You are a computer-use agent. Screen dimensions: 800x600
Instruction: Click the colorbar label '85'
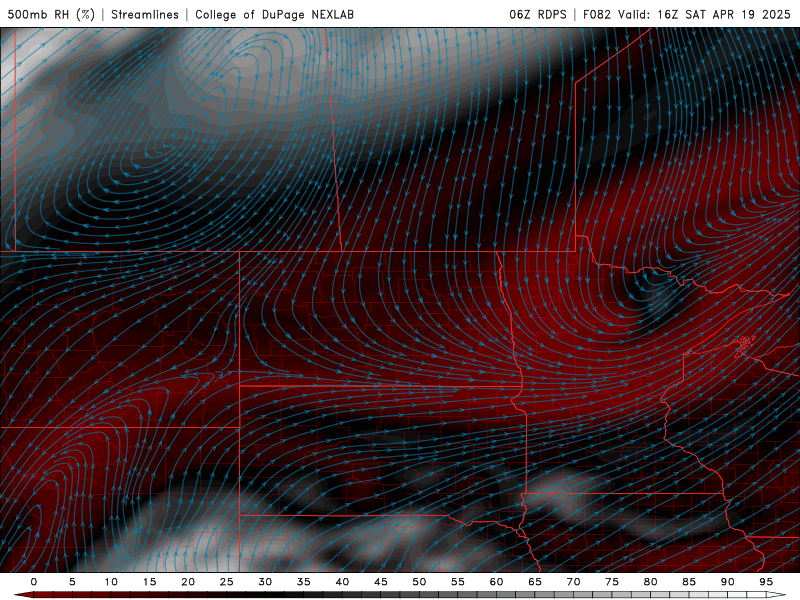point(689,582)
